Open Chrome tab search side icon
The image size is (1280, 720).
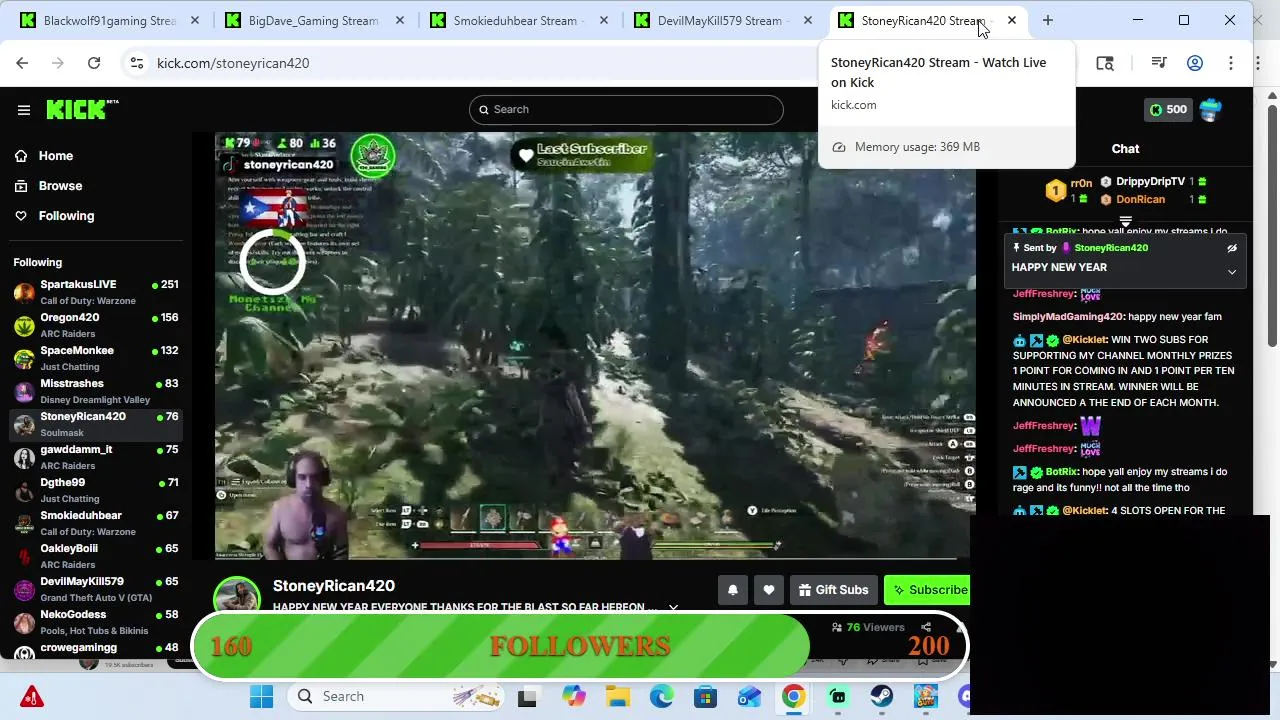(x=1105, y=63)
